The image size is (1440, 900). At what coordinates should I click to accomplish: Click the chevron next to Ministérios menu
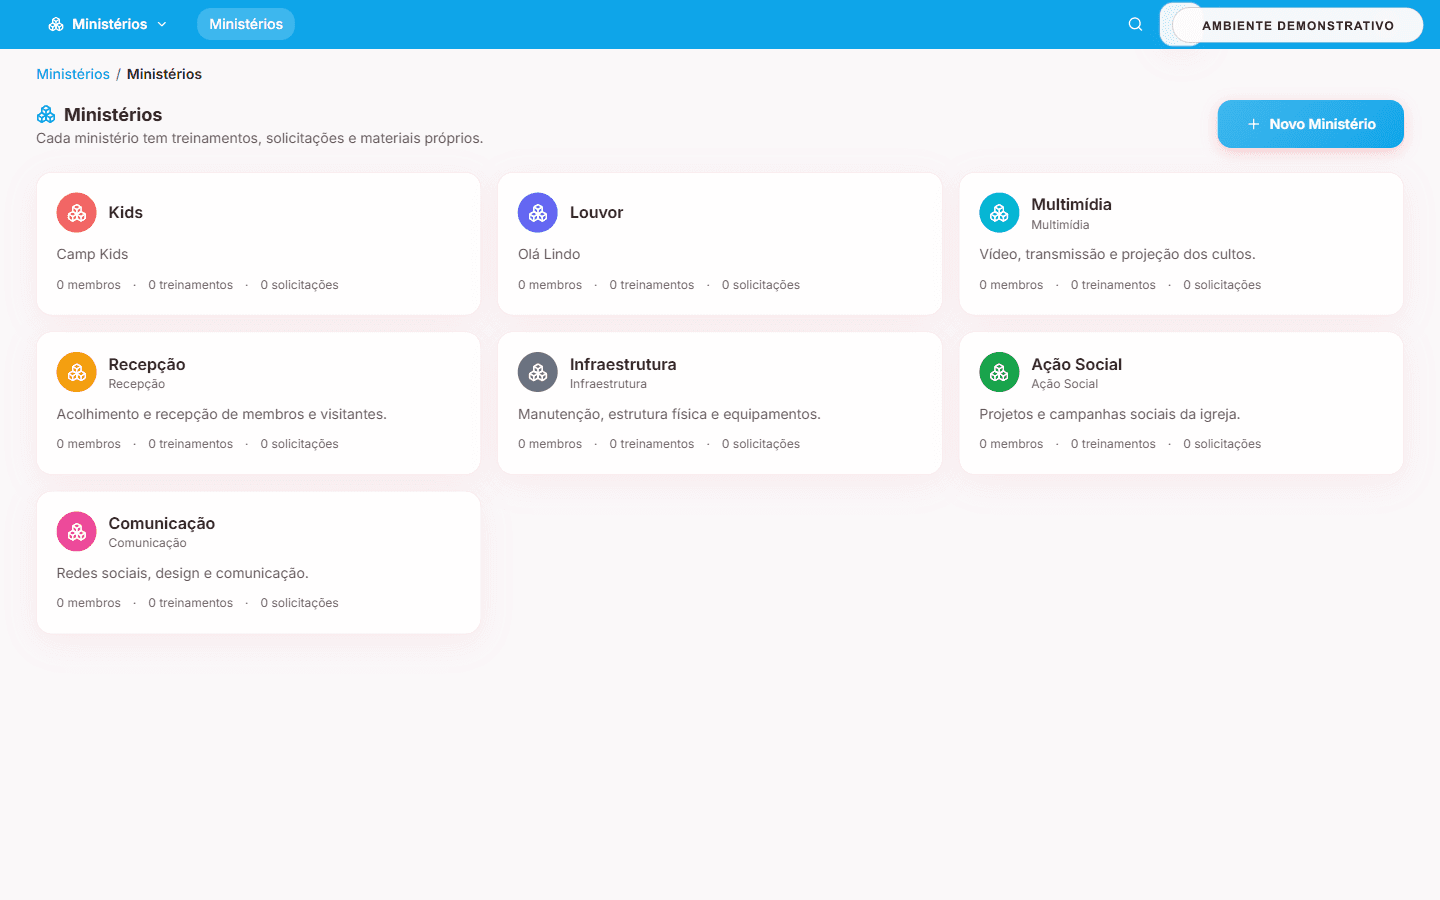tap(162, 24)
